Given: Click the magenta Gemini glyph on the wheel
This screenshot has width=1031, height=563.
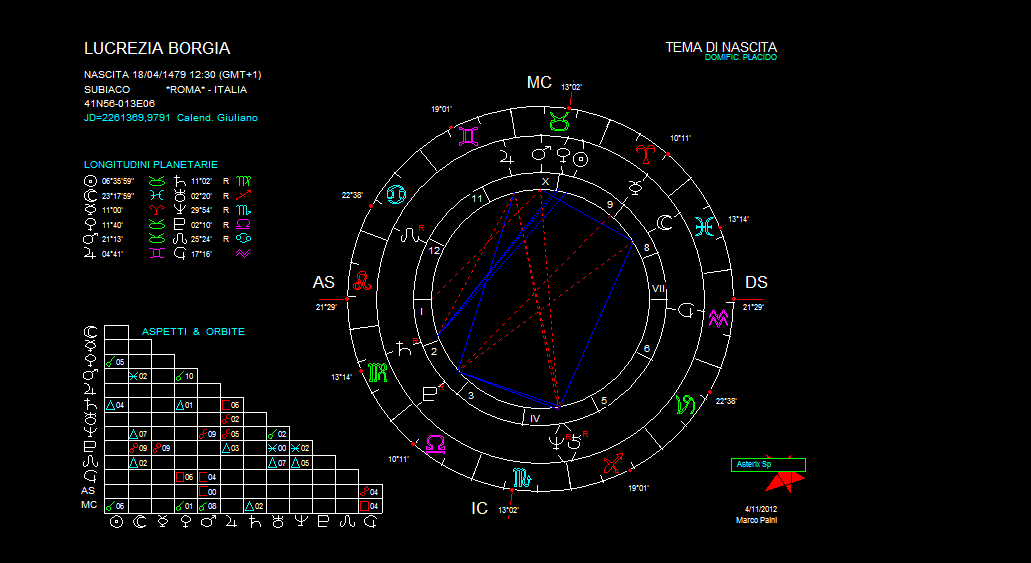Looking at the screenshot, I should 469,136.
